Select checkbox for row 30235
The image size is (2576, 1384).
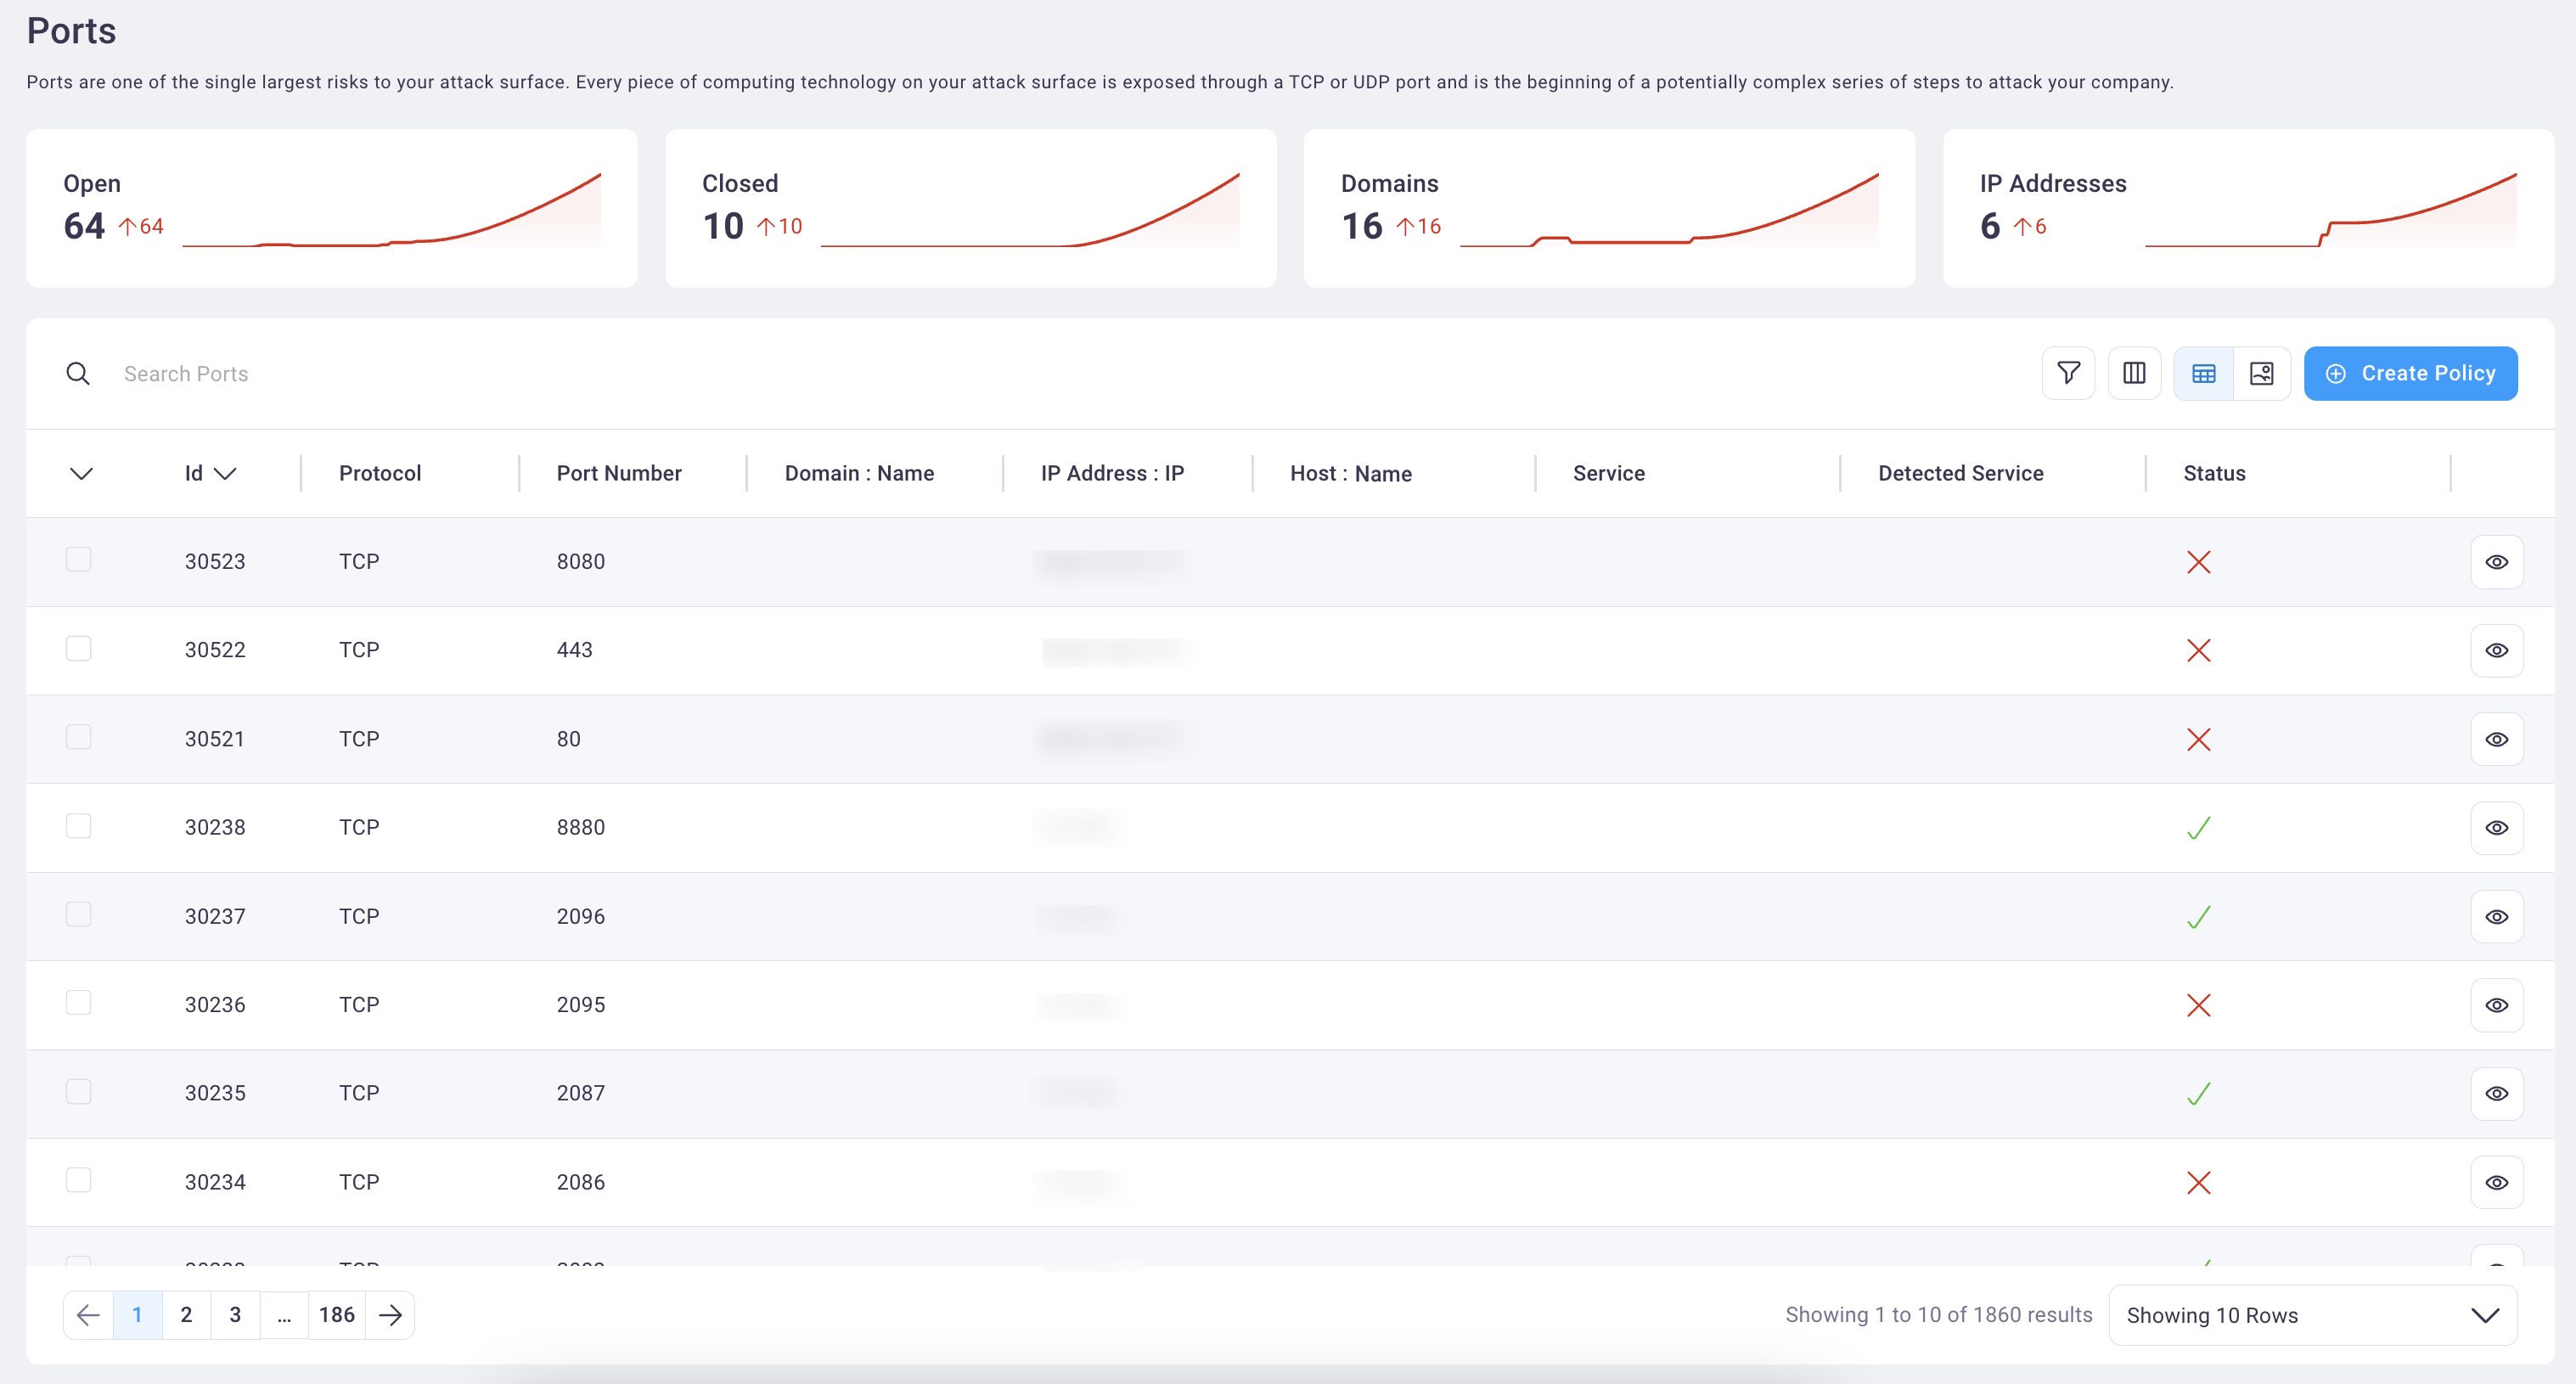click(x=78, y=1091)
